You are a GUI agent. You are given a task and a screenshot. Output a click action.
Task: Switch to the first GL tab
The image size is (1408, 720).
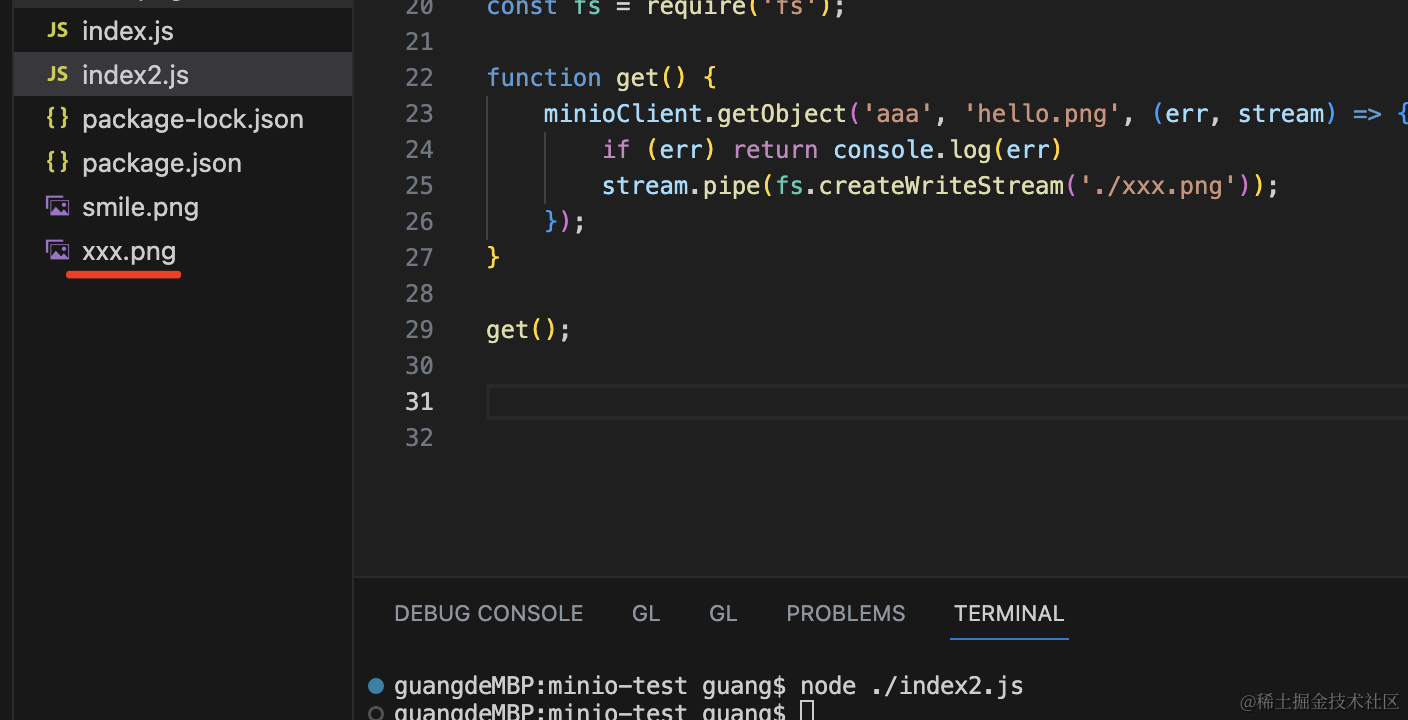646,614
